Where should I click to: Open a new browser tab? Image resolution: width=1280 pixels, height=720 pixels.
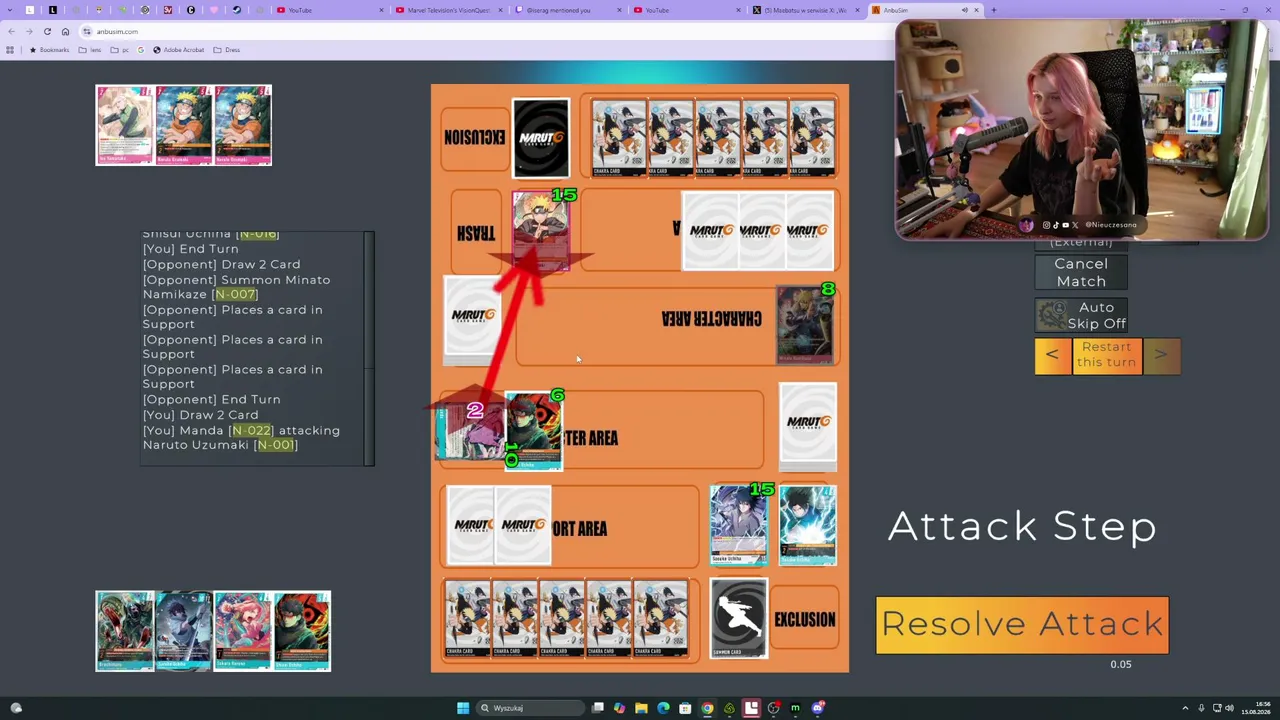tap(994, 10)
